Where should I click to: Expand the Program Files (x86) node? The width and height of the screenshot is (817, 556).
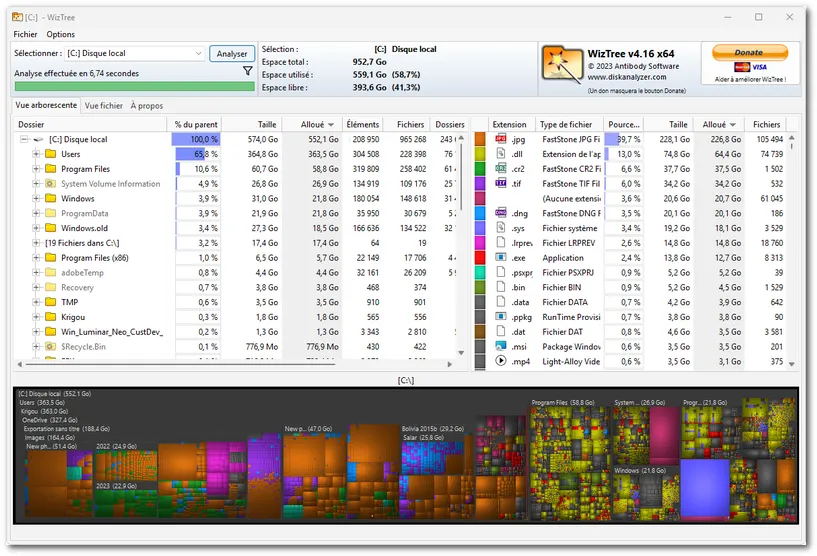tap(36, 257)
